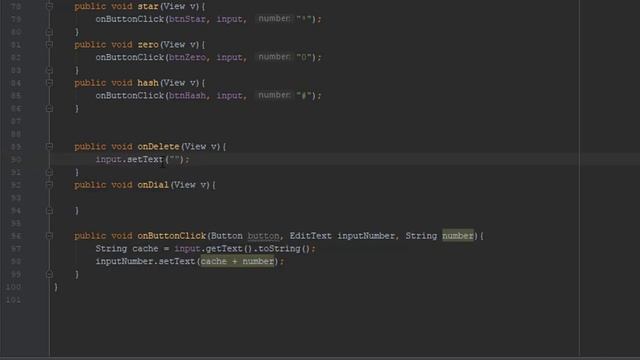Click the "0" string literal in the btnZero call
Image resolution: width=640 pixels, height=360 pixels.
[x=304, y=57]
